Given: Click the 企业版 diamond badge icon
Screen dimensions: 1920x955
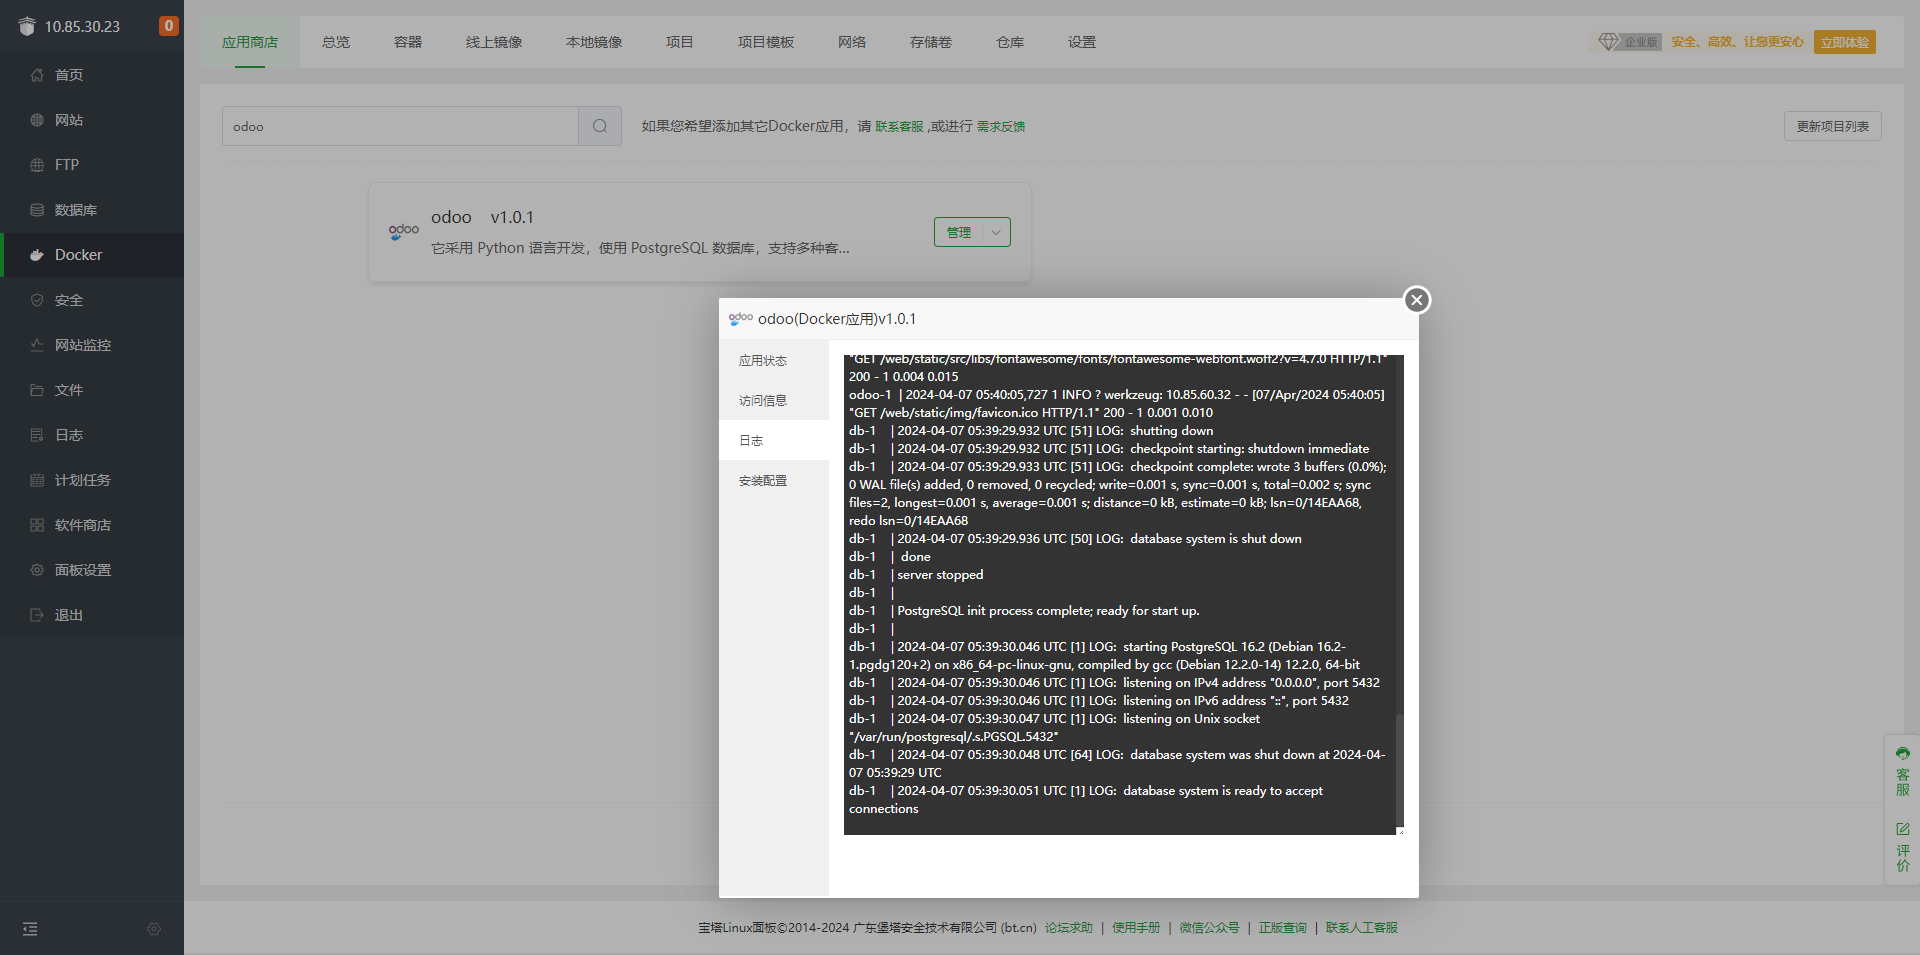Looking at the screenshot, I should [1608, 42].
